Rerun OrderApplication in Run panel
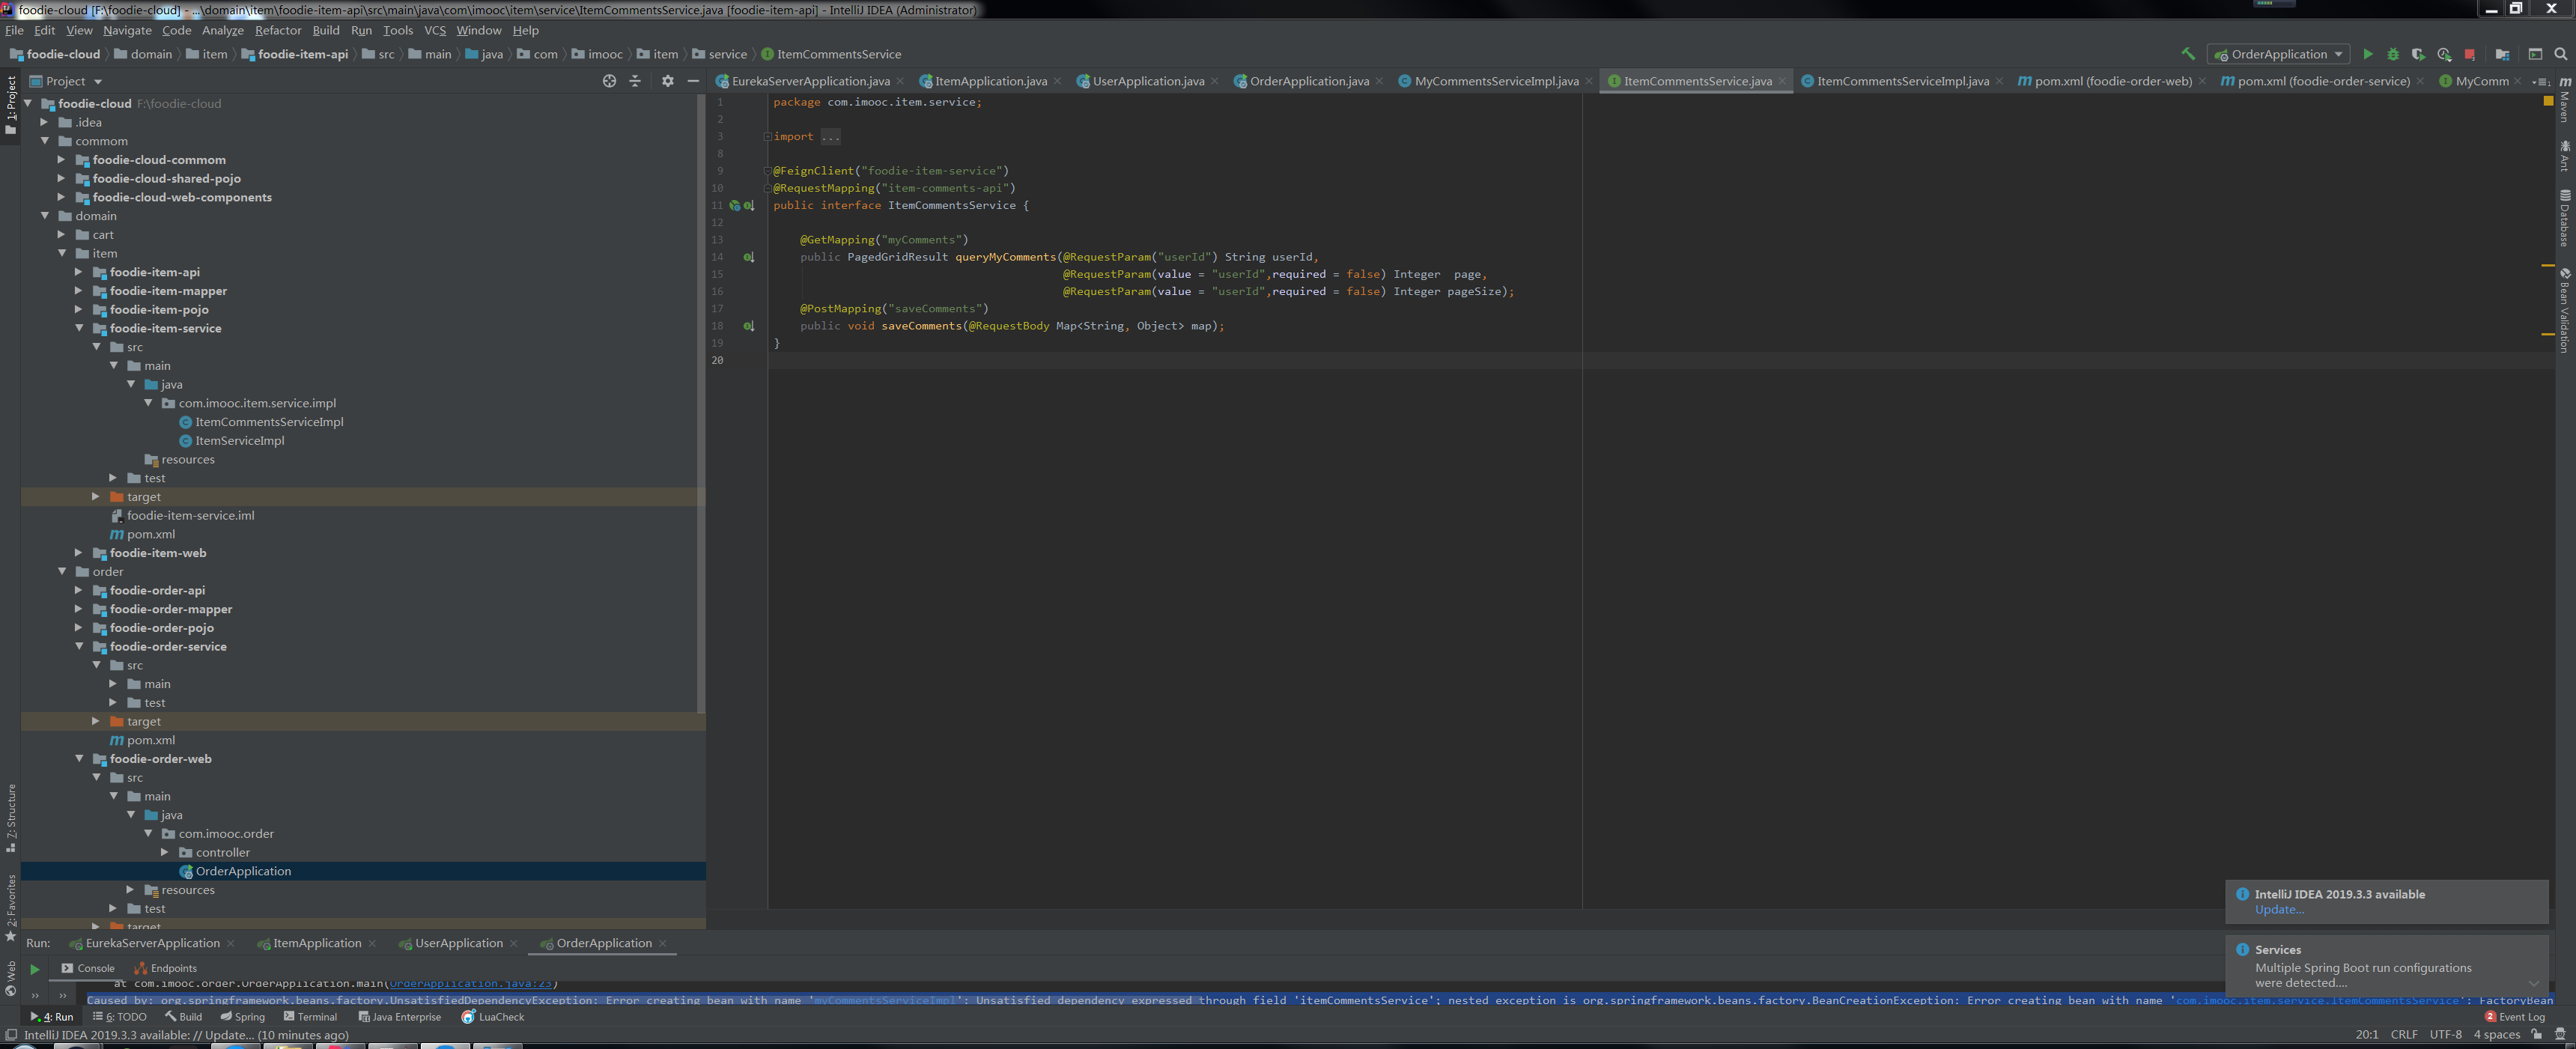Image resolution: width=2576 pixels, height=1049 pixels. pos(35,969)
